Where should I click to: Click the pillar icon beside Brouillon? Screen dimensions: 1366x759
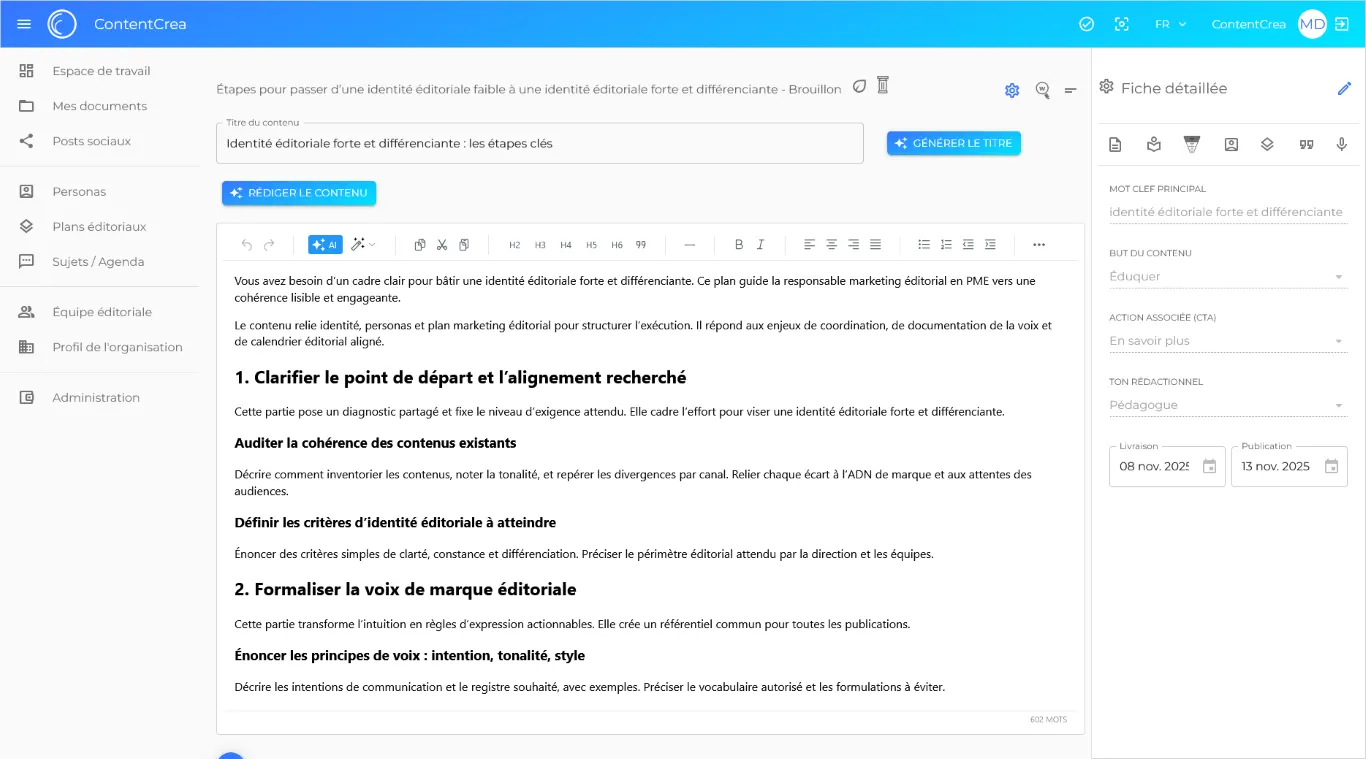pyautogui.click(x=882, y=85)
